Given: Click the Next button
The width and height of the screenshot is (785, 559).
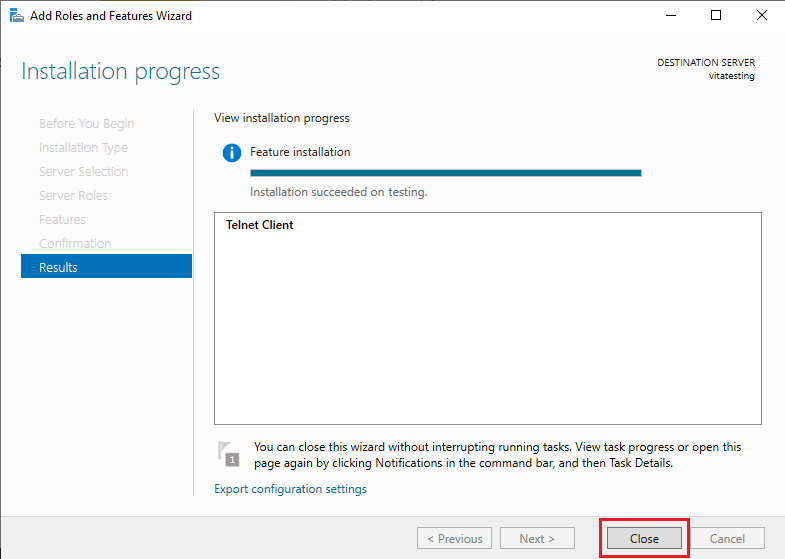Looking at the screenshot, I should 537,538.
